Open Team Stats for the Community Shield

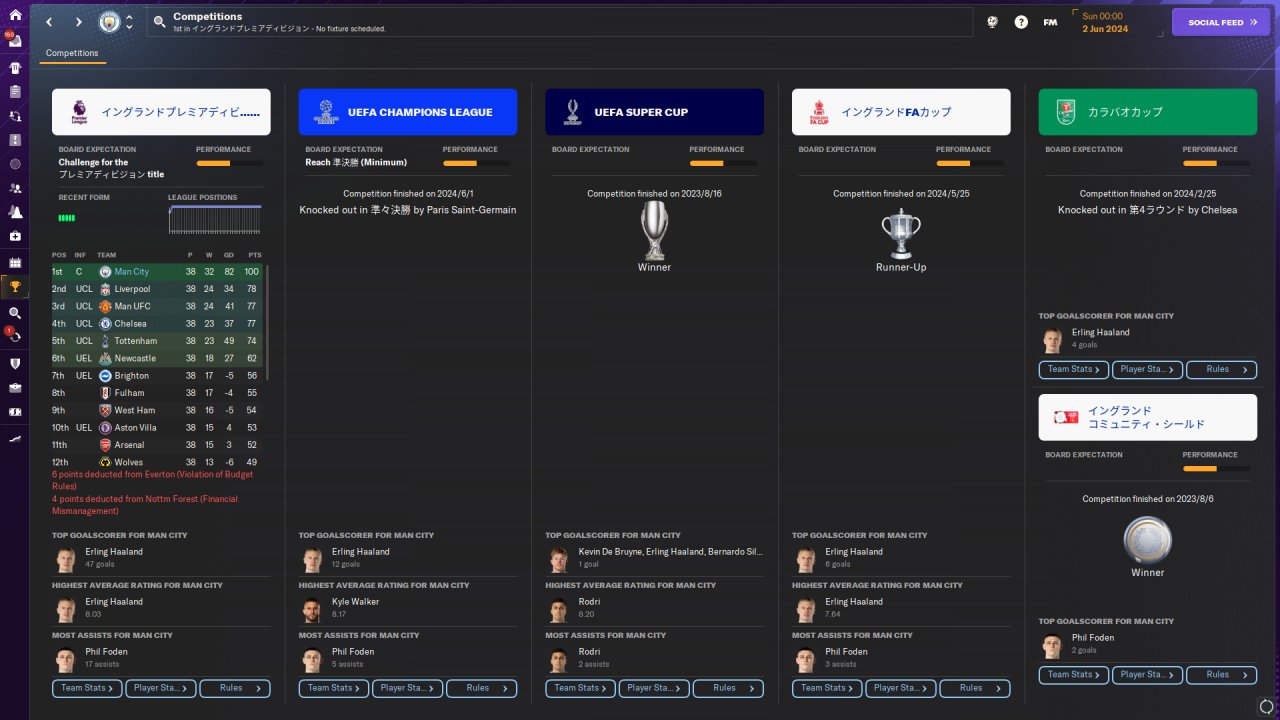(1074, 675)
